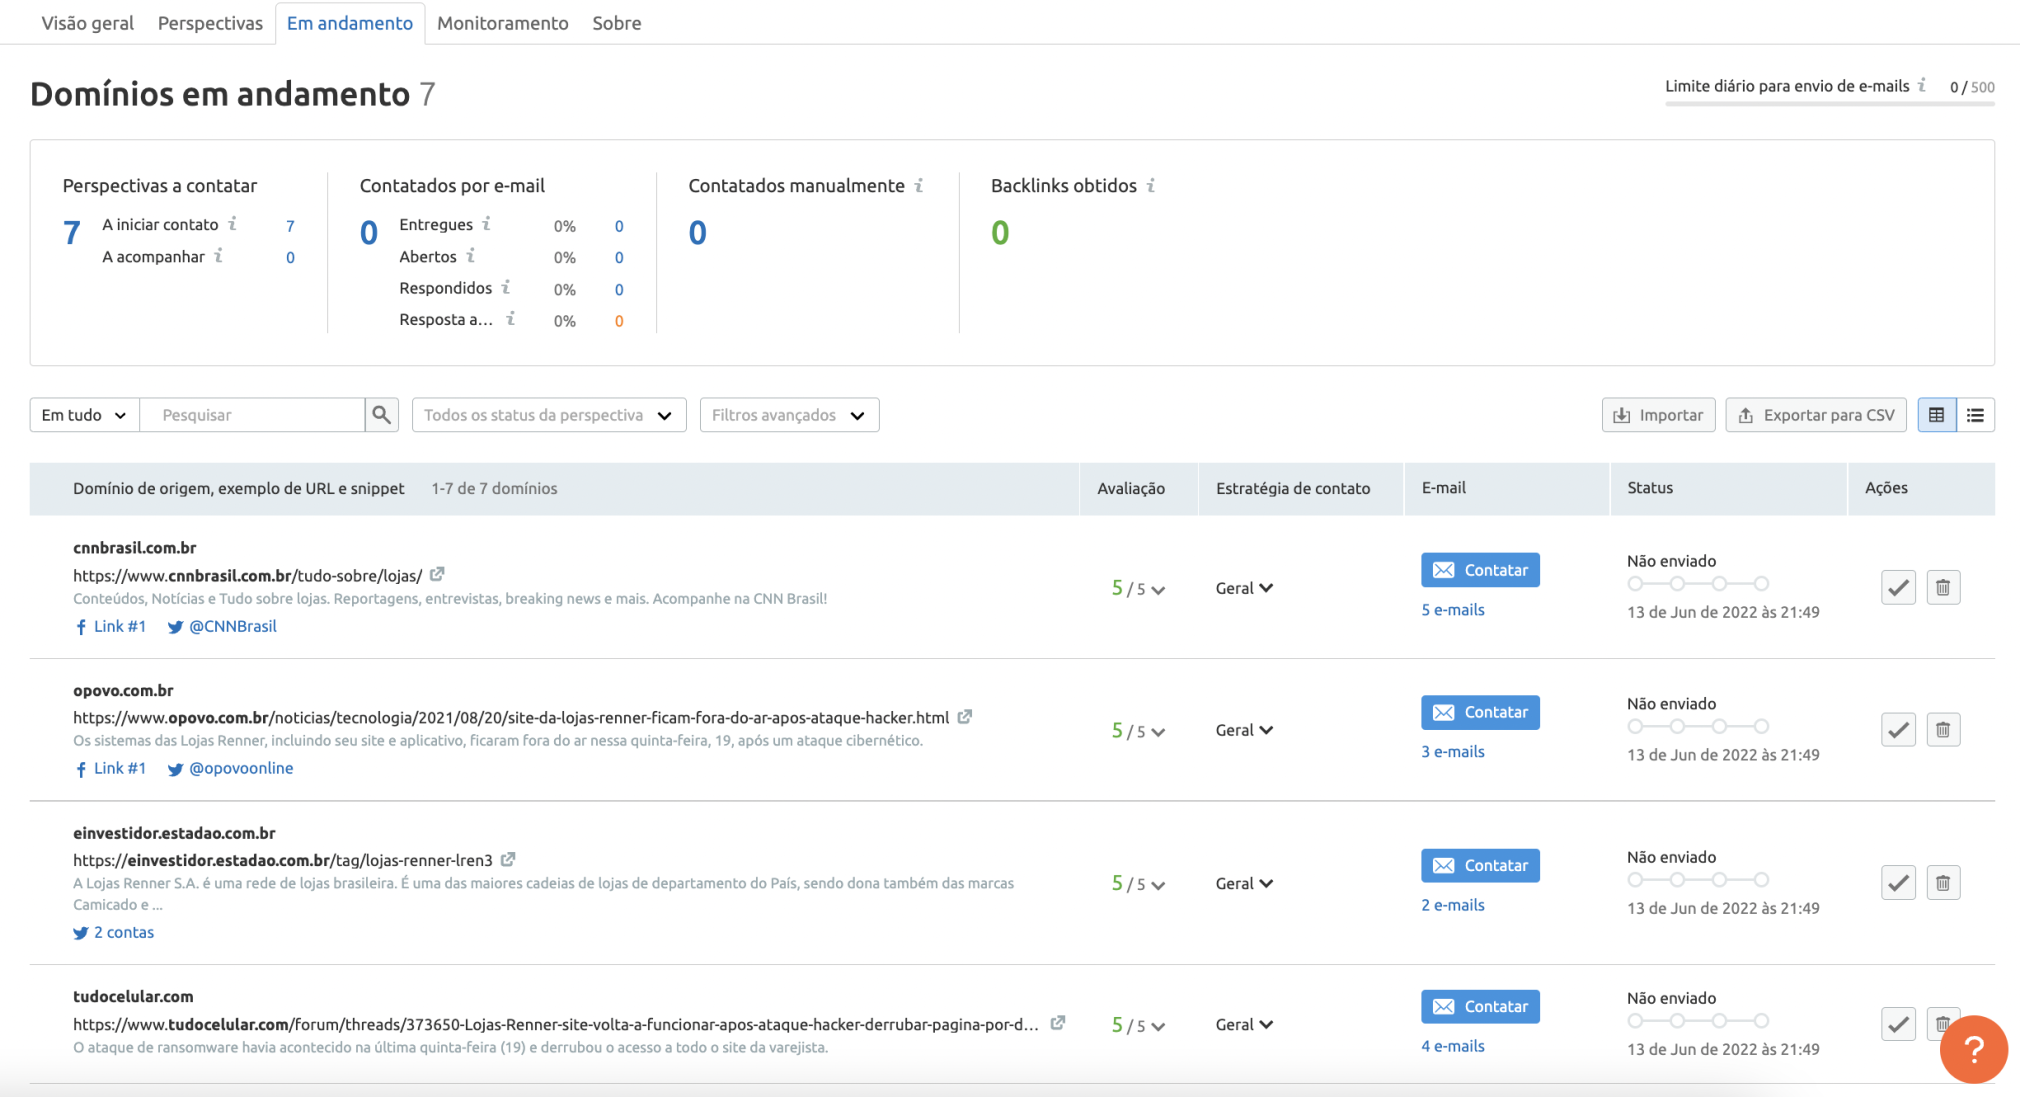Open 2 e-mails link for einvestidor

point(1453,904)
